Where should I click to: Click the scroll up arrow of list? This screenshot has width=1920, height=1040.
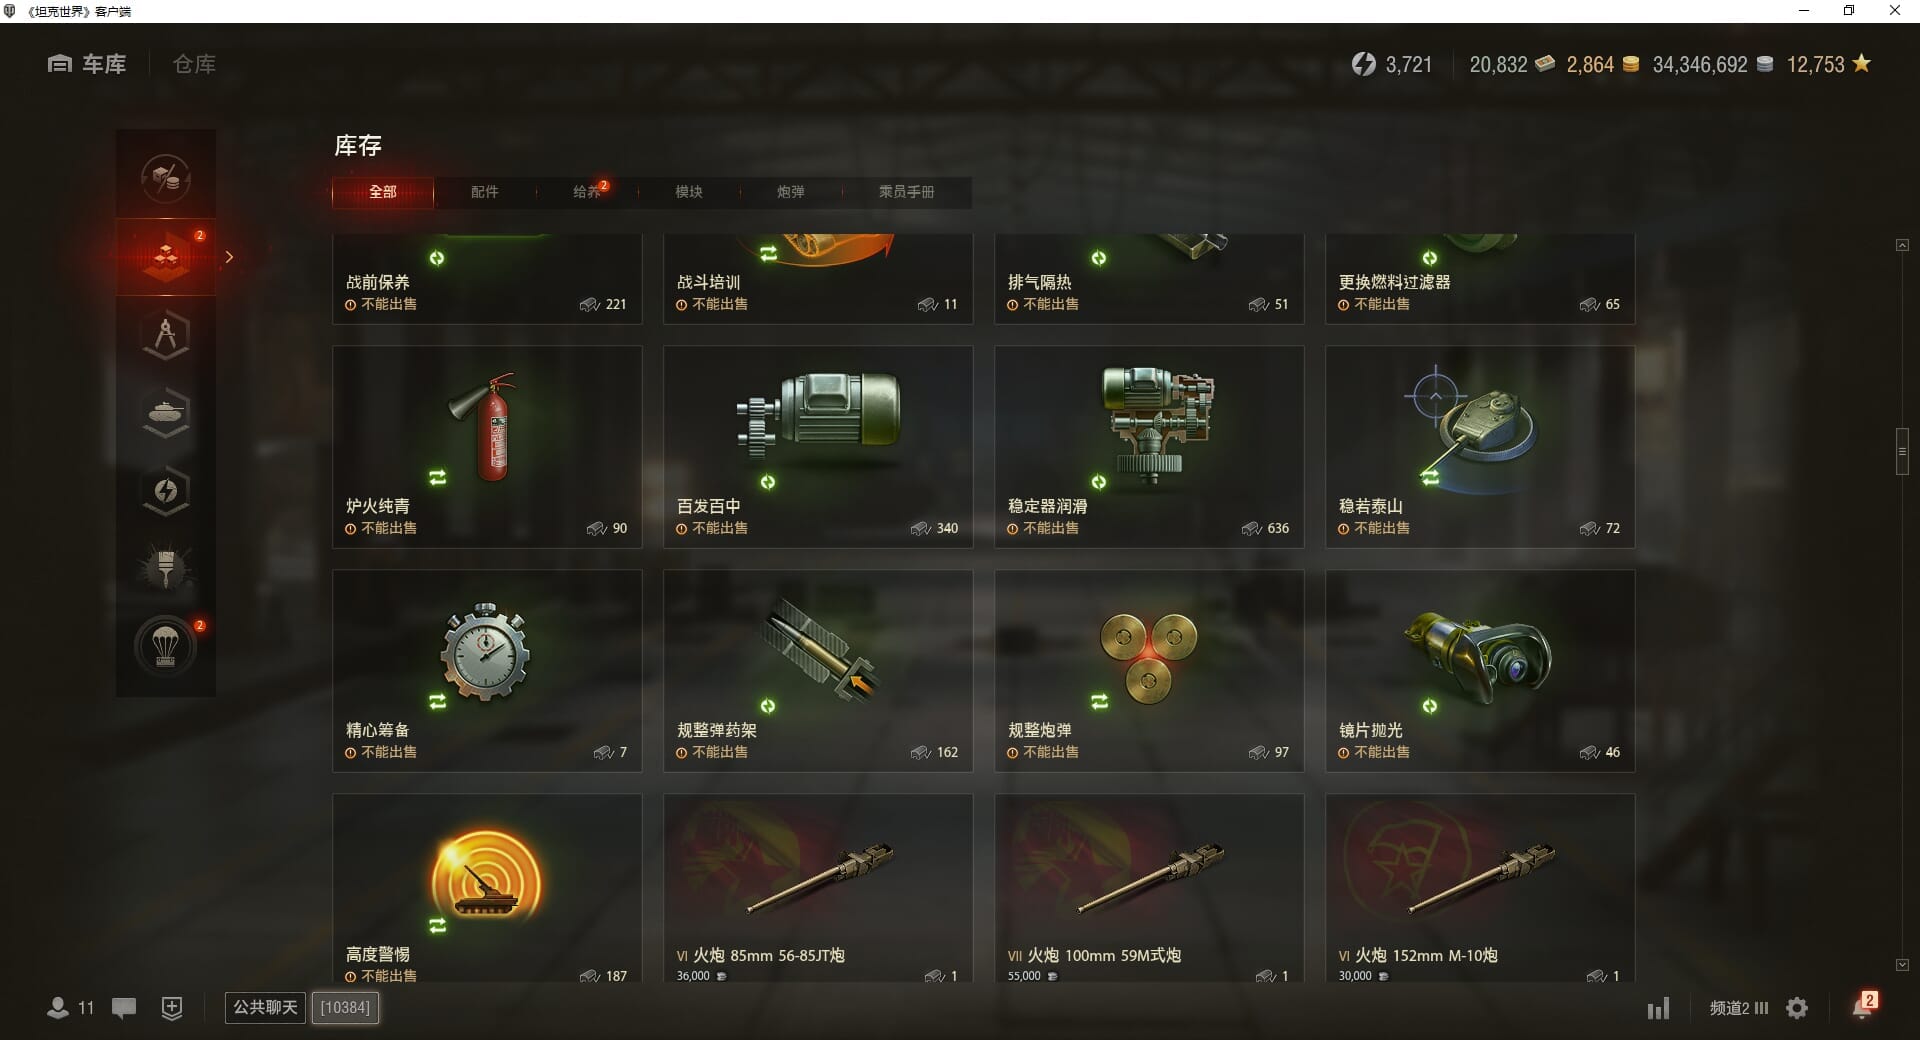tap(1902, 245)
